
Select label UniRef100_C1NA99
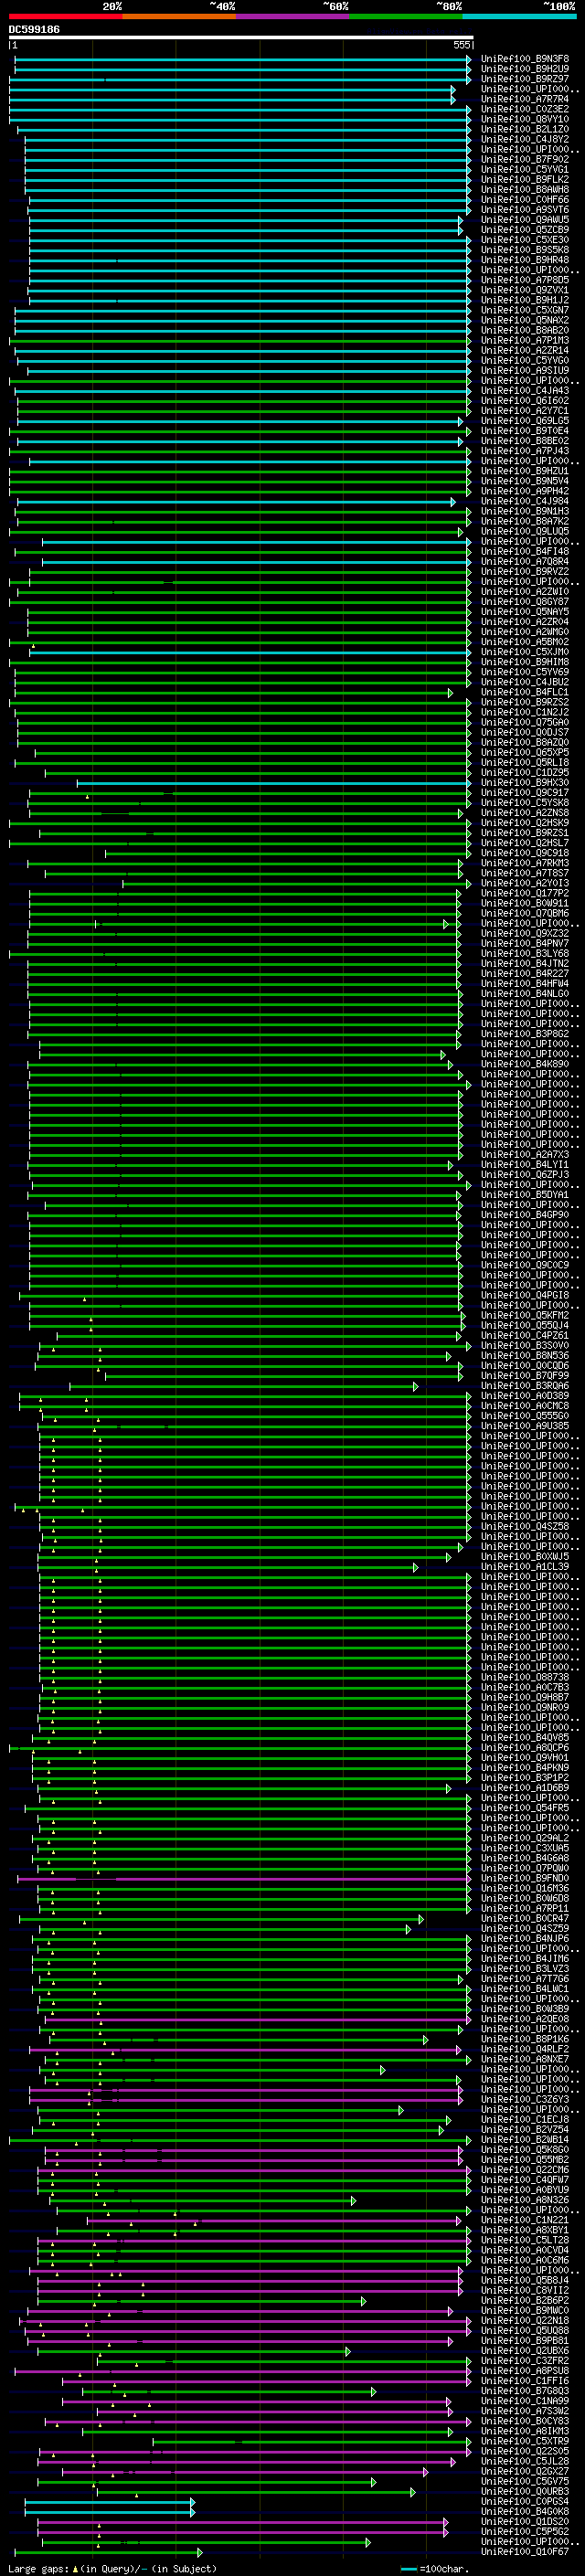coord(525,2400)
